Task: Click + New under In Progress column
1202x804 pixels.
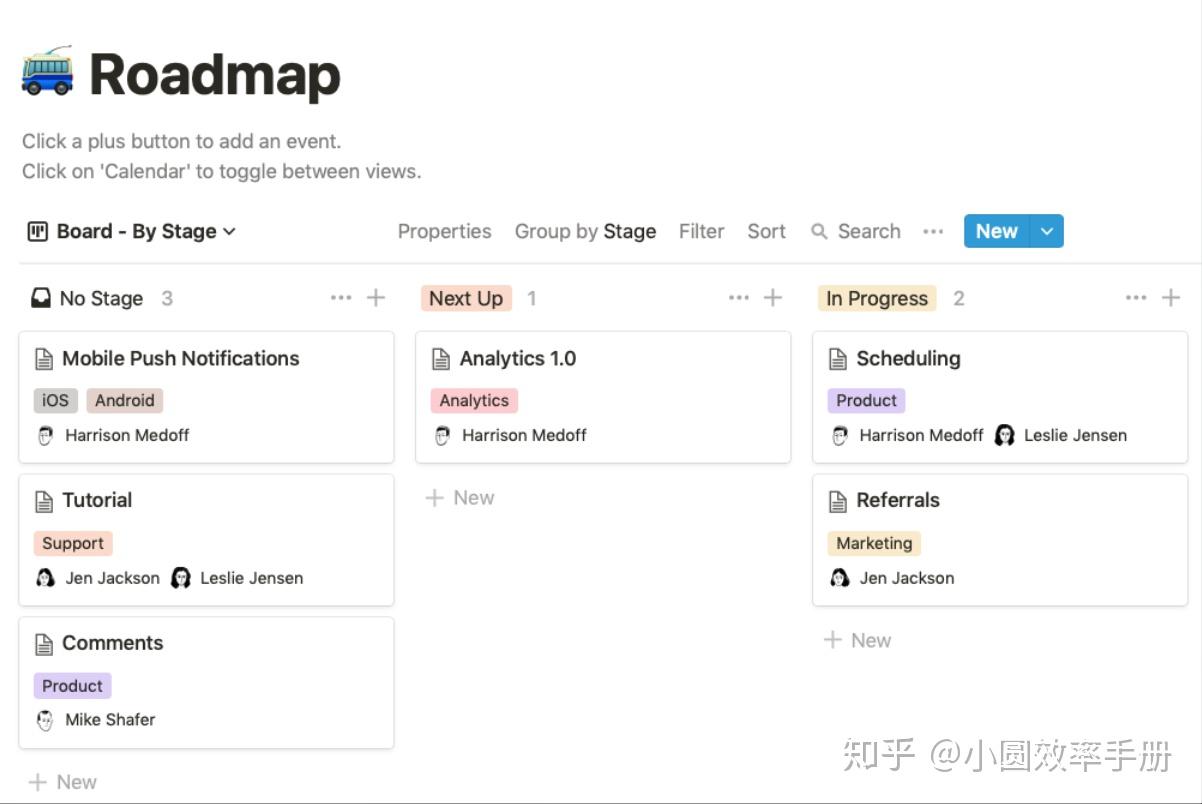Action: point(857,640)
